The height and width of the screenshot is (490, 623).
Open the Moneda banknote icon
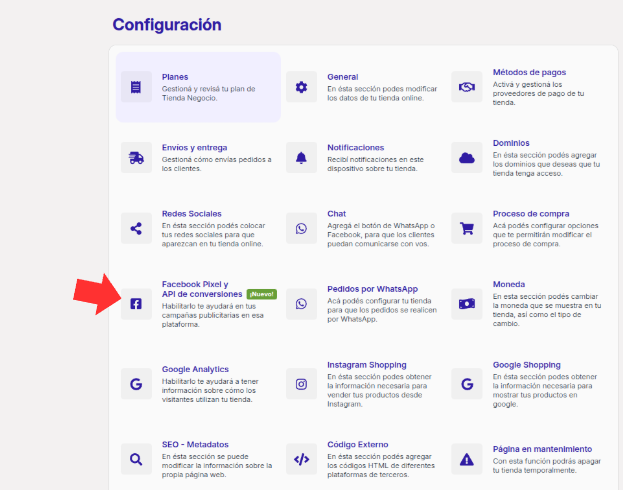point(467,304)
